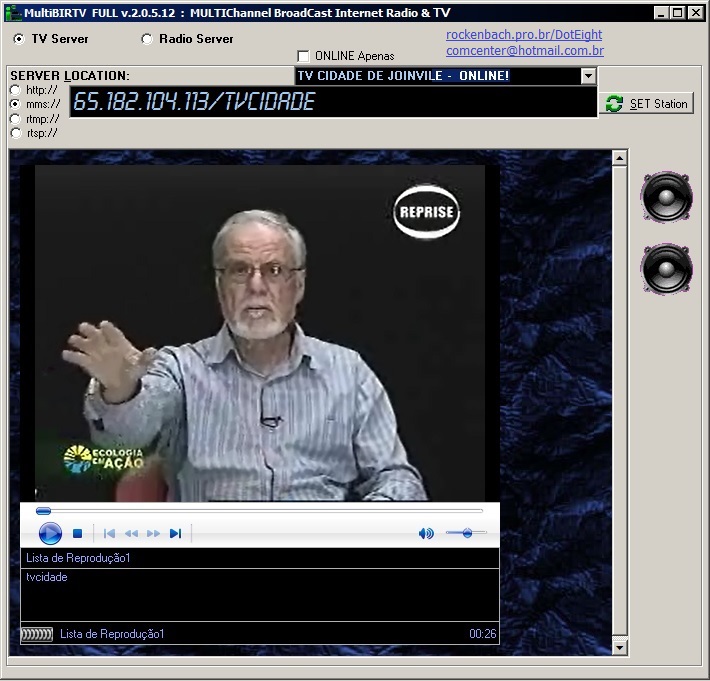Open the TV station dropdown list
The image size is (710, 681).
(x=588, y=76)
